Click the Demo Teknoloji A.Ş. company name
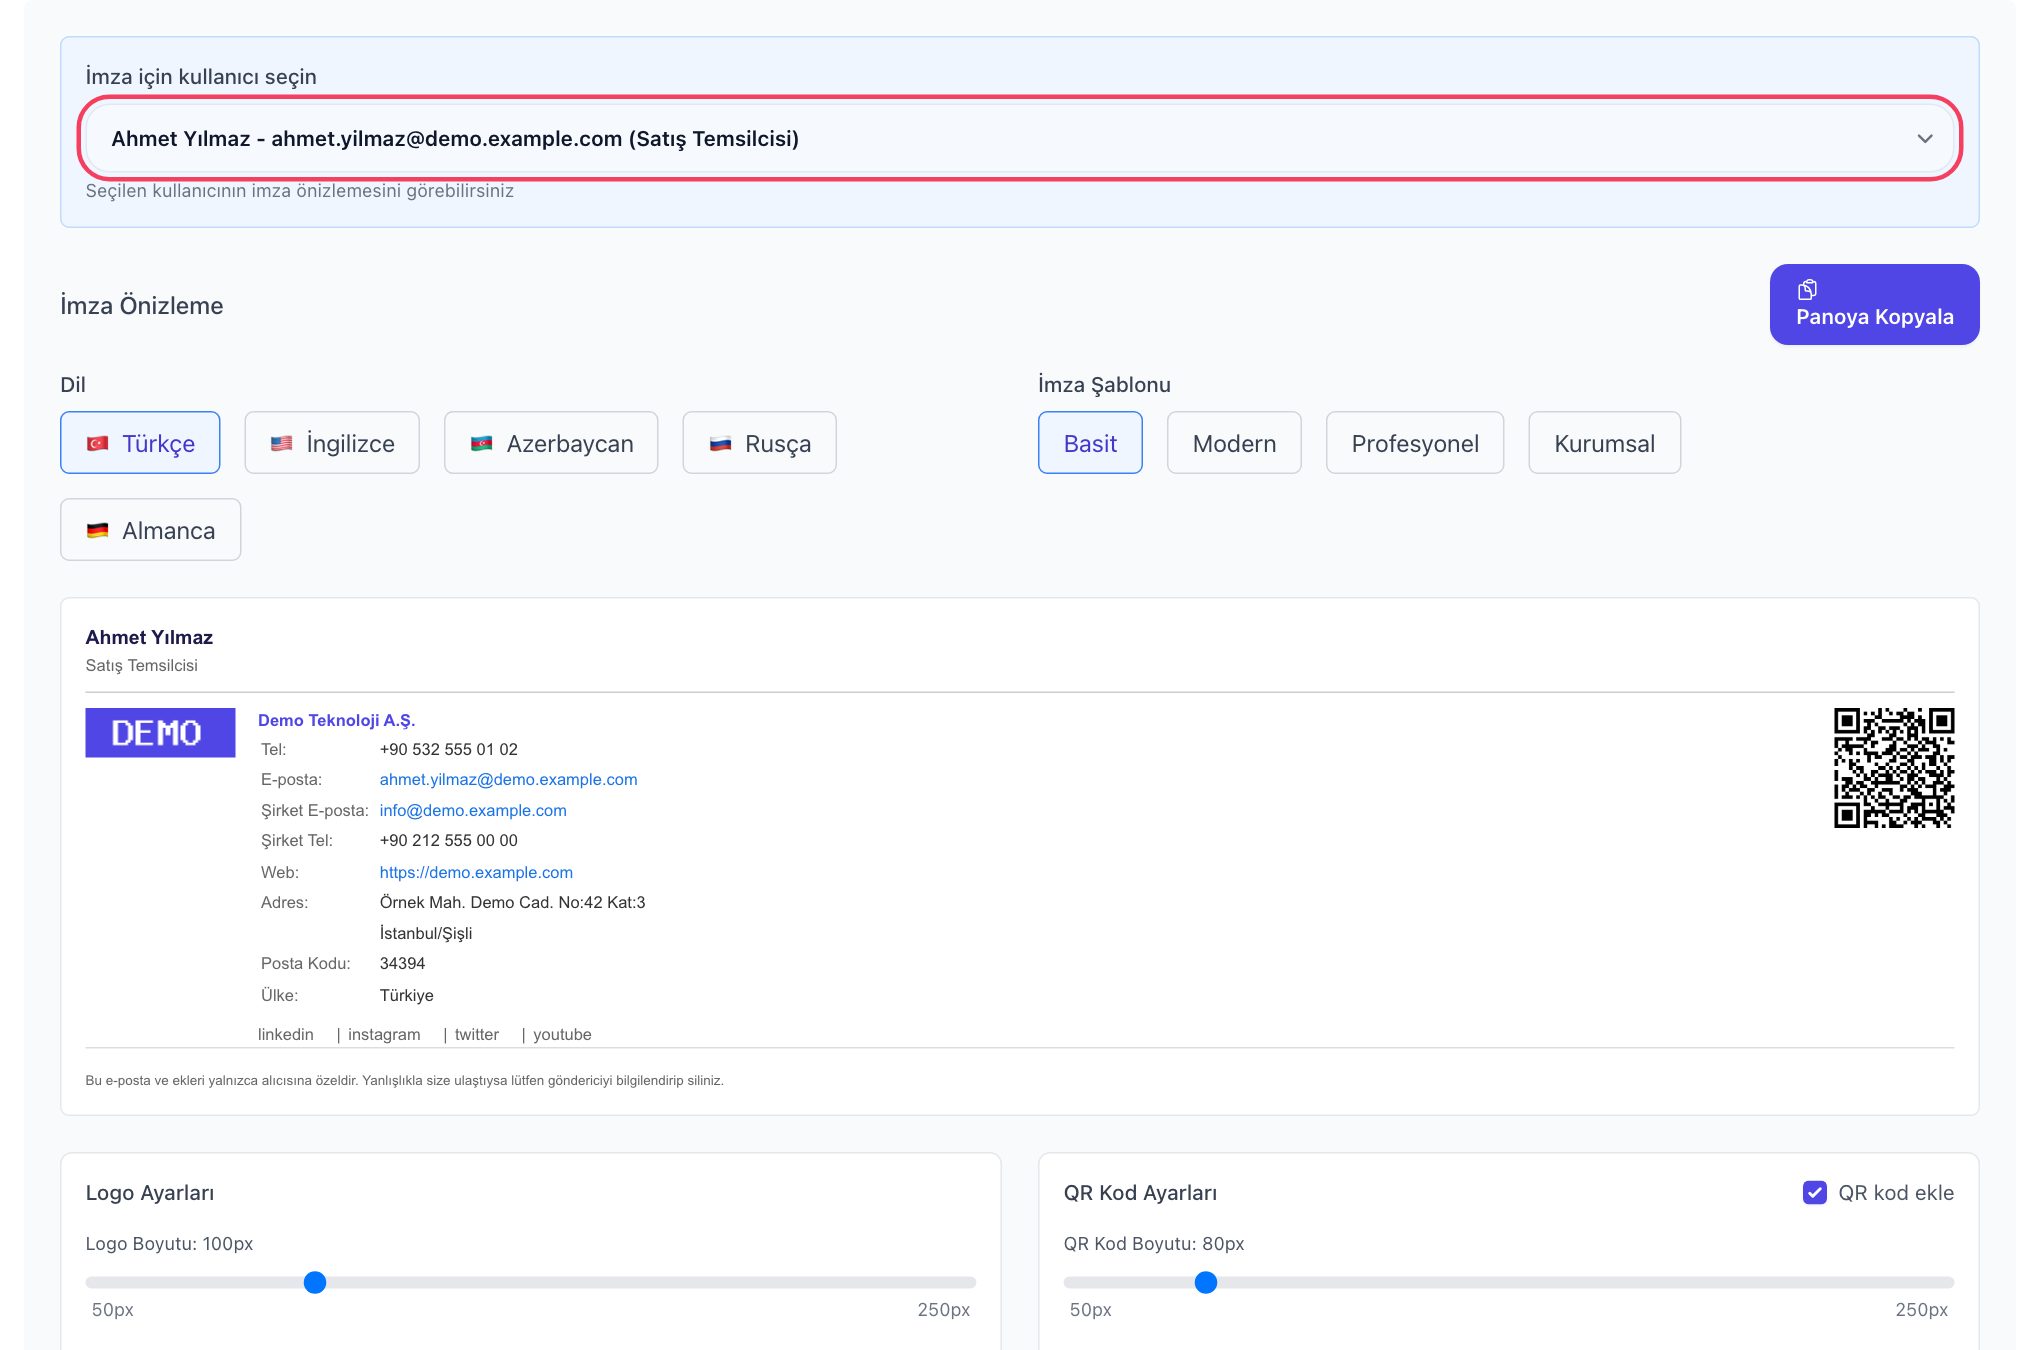 pos(336,721)
